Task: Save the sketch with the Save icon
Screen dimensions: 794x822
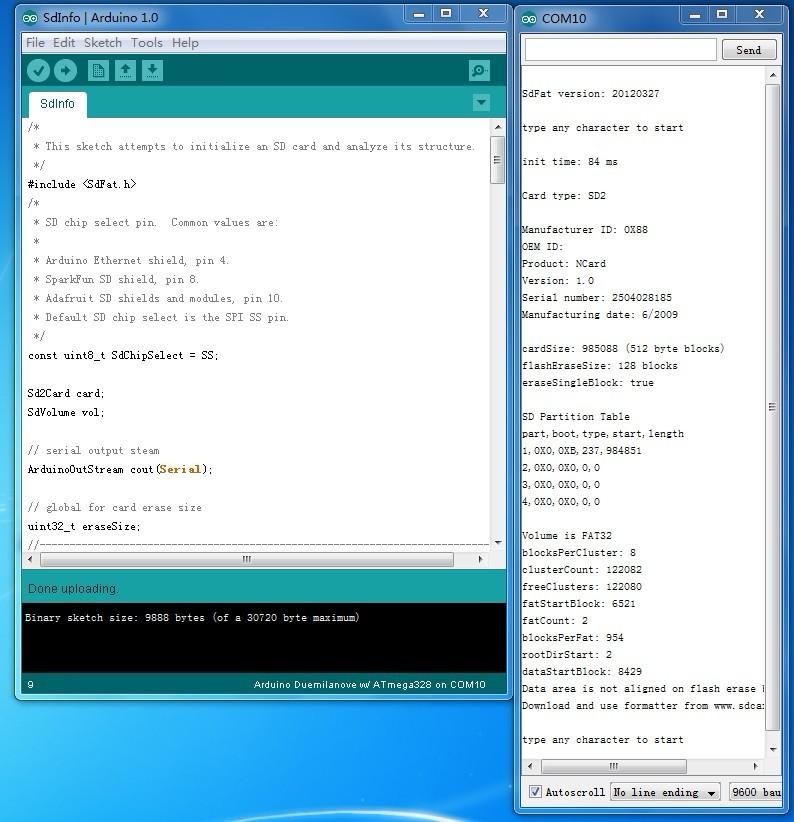Action: pos(153,70)
